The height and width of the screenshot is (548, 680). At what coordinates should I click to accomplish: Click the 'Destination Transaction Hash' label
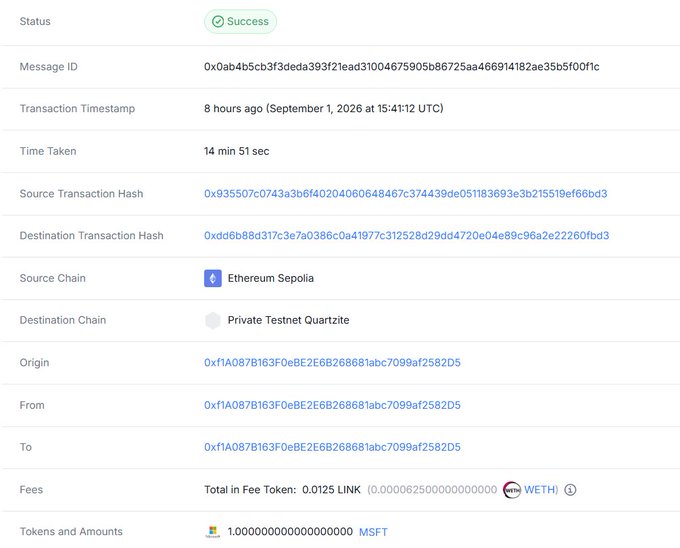92,235
